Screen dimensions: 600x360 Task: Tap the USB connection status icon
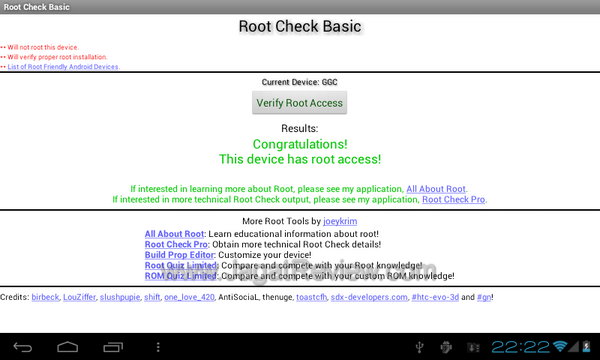(x=420, y=347)
